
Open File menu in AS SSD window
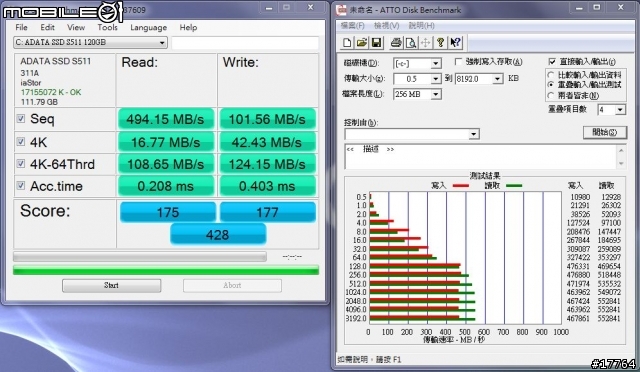coord(21,27)
